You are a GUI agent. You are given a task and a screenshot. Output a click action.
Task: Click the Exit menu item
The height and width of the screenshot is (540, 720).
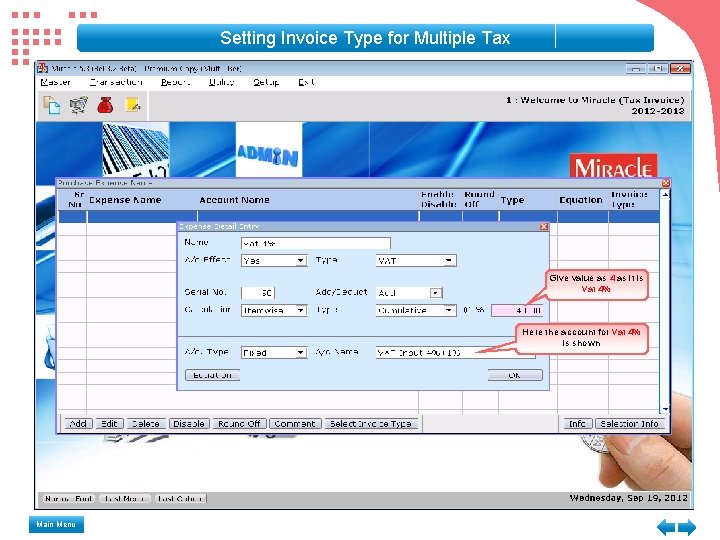pyautogui.click(x=306, y=82)
